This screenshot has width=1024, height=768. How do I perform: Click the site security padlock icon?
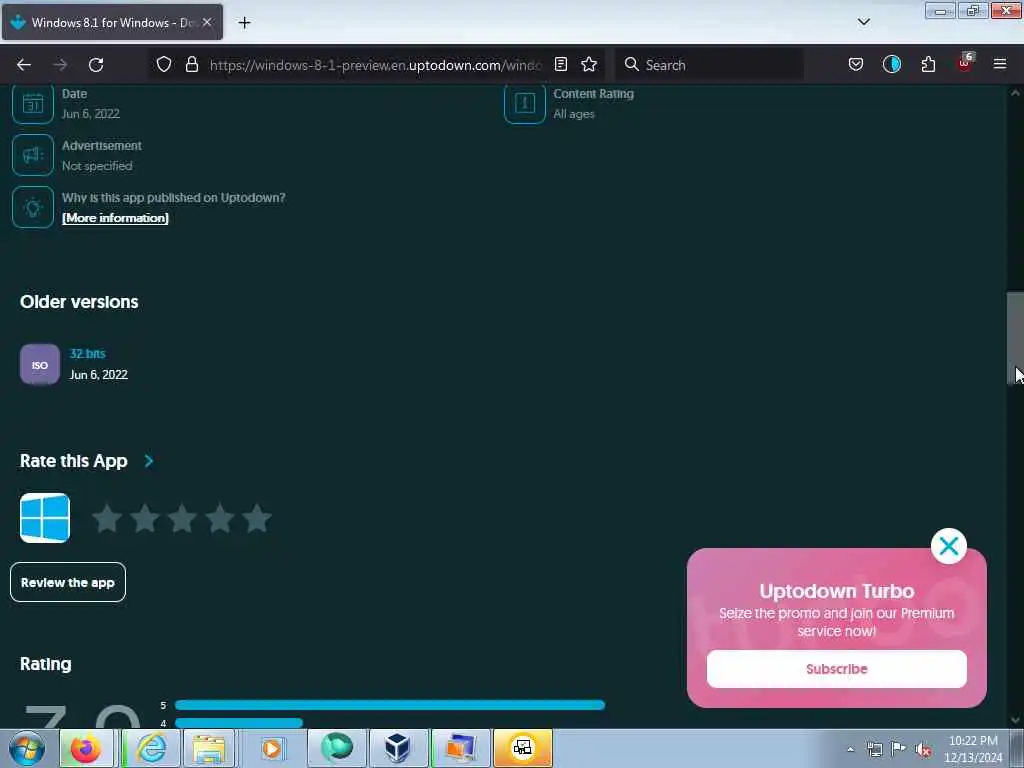click(191, 65)
